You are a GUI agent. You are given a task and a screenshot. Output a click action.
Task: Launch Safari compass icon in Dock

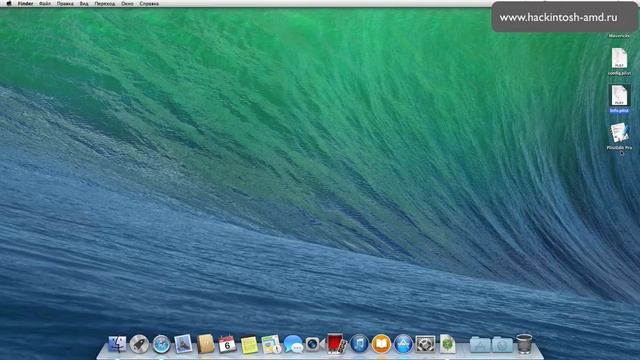point(161,344)
